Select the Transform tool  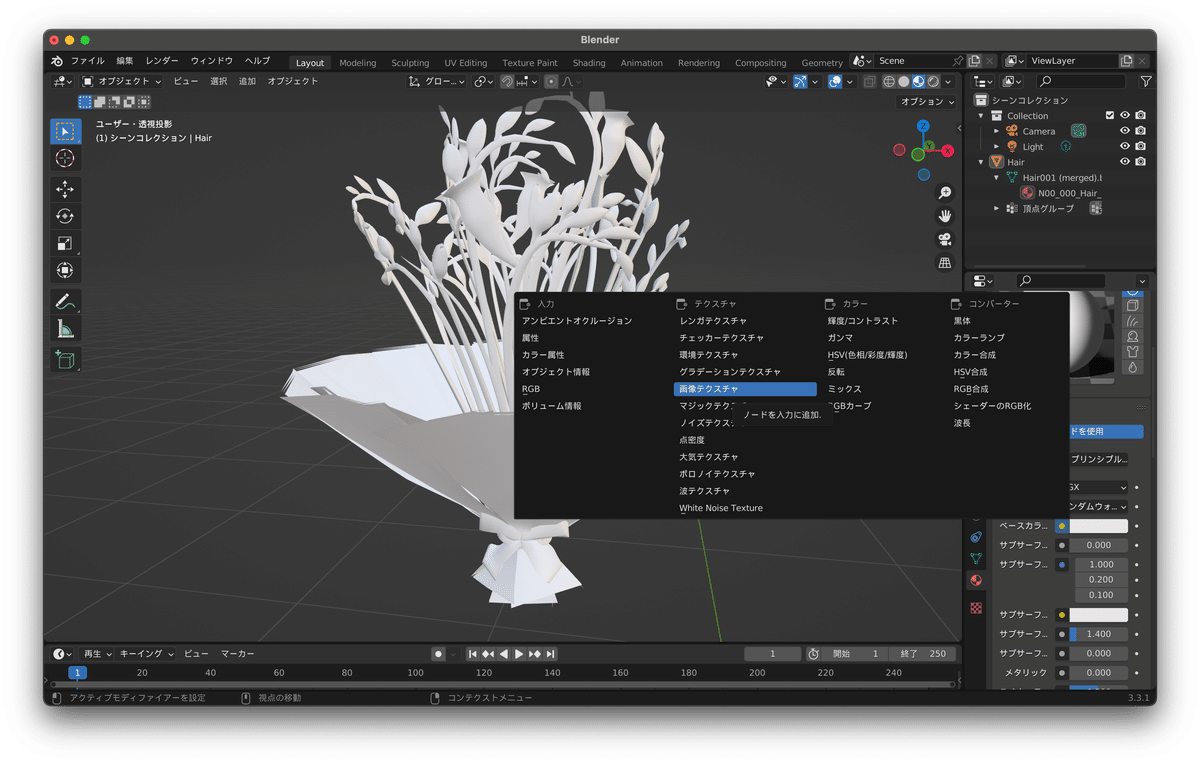[65, 270]
